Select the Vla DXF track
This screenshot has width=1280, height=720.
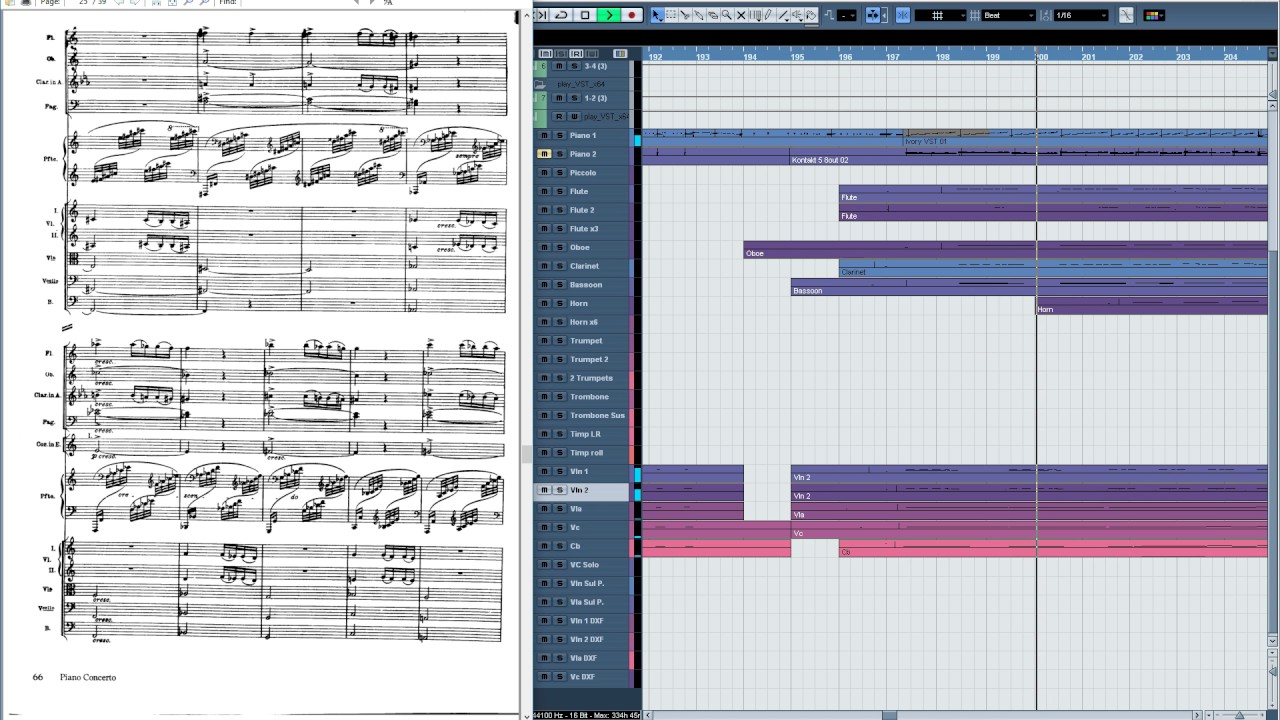point(584,658)
